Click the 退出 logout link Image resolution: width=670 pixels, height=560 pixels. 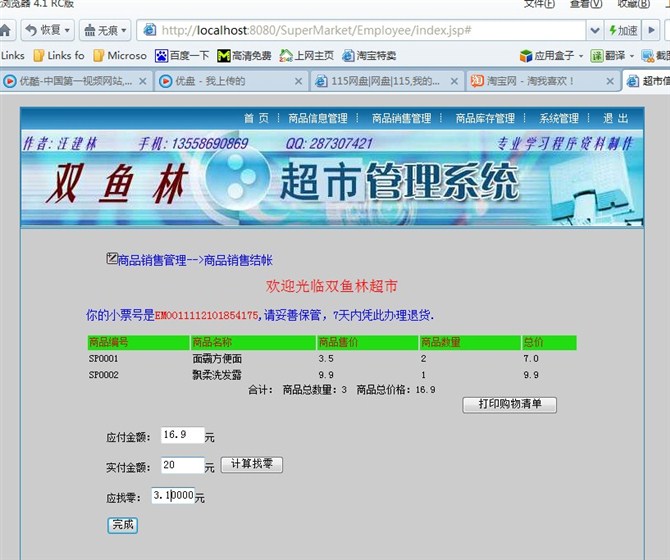point(616,118)
